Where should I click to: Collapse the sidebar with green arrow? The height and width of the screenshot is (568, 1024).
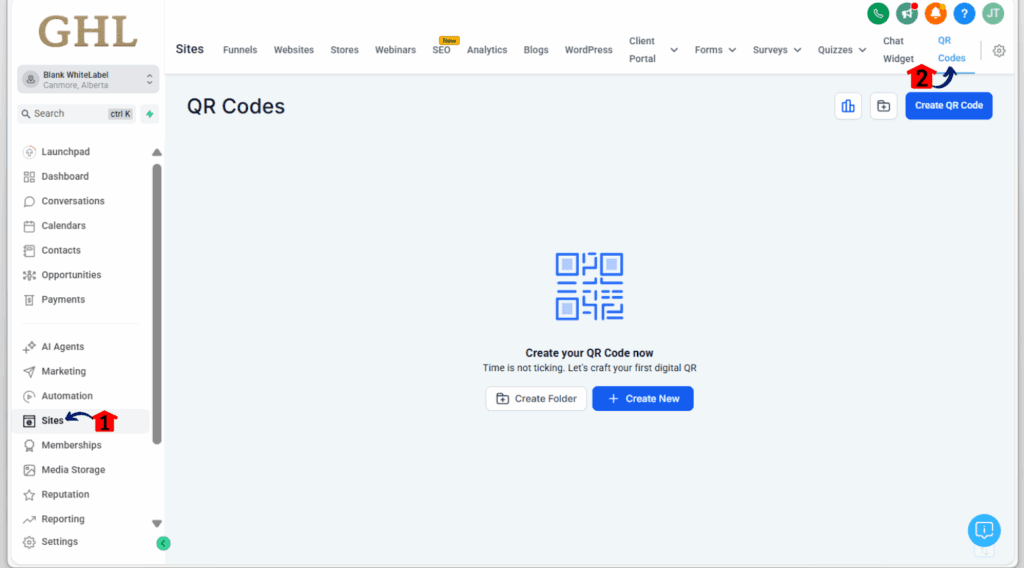(163, 543)
